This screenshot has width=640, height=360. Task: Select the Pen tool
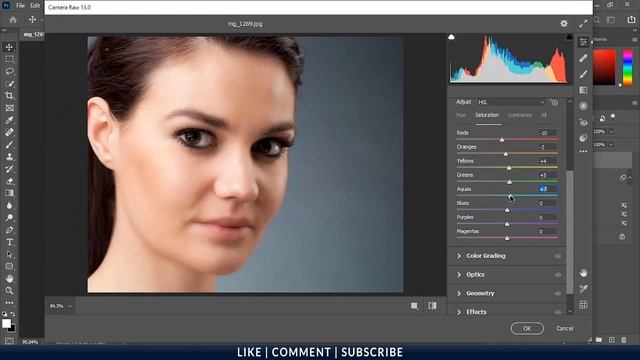(9, 230)
